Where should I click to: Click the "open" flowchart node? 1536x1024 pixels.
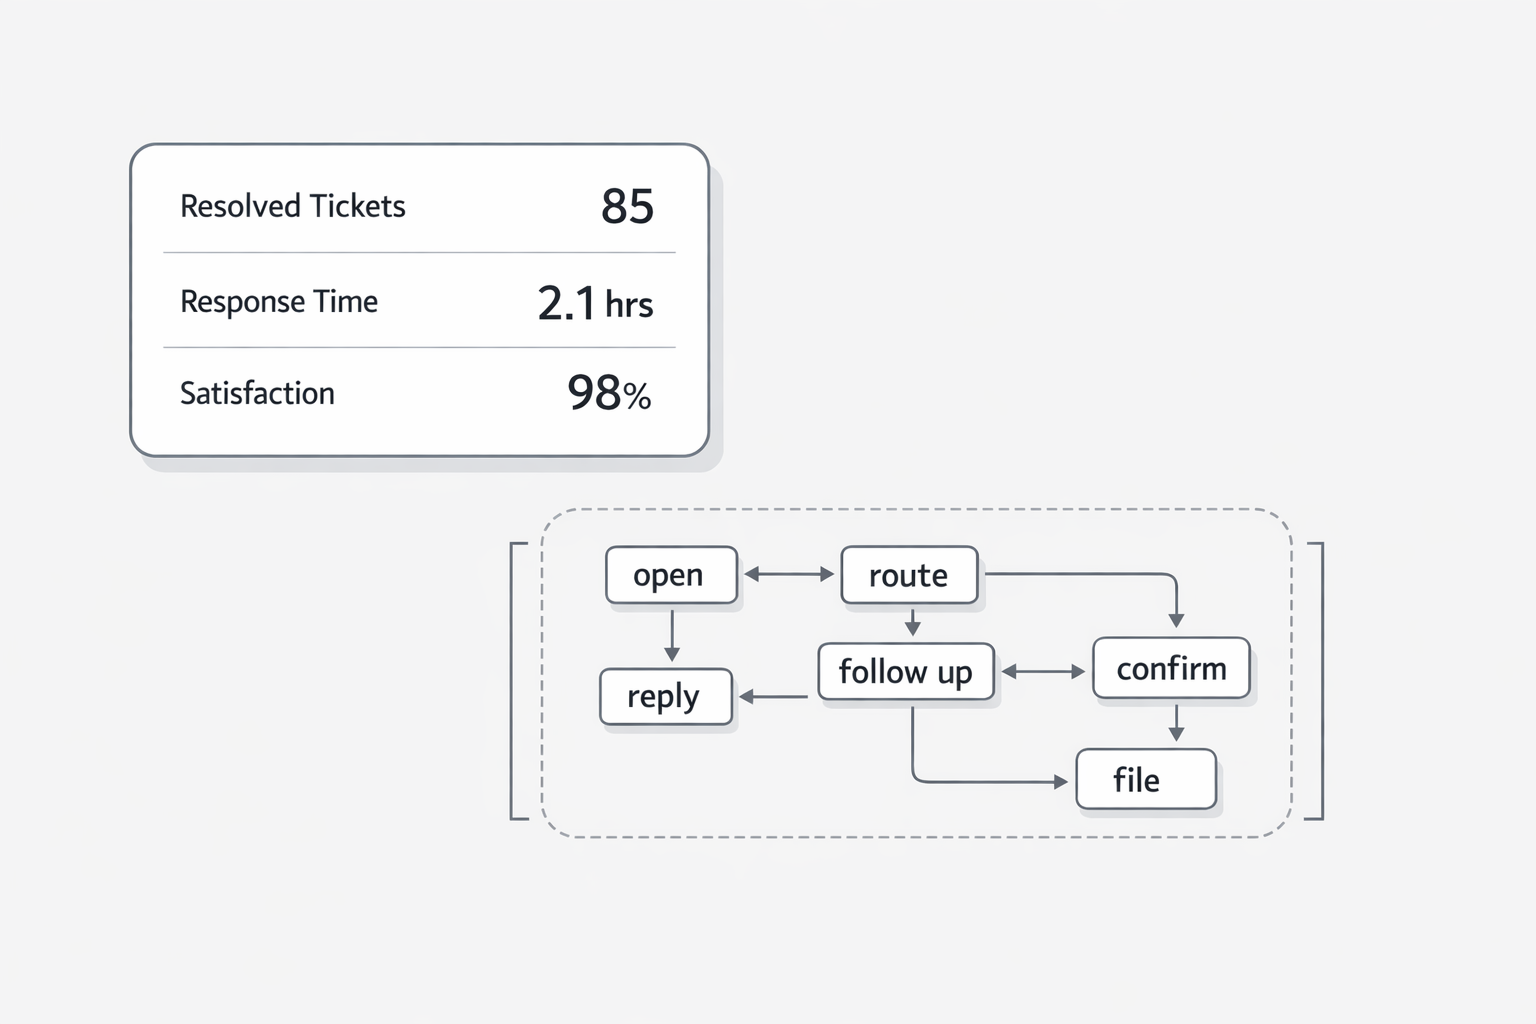coord(671,575)
